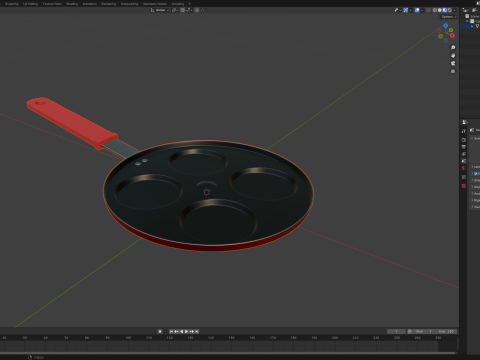This screenshot has height=360, width=480.
Task: Select the highlighted object row in outliner
Action: (470, 26)
